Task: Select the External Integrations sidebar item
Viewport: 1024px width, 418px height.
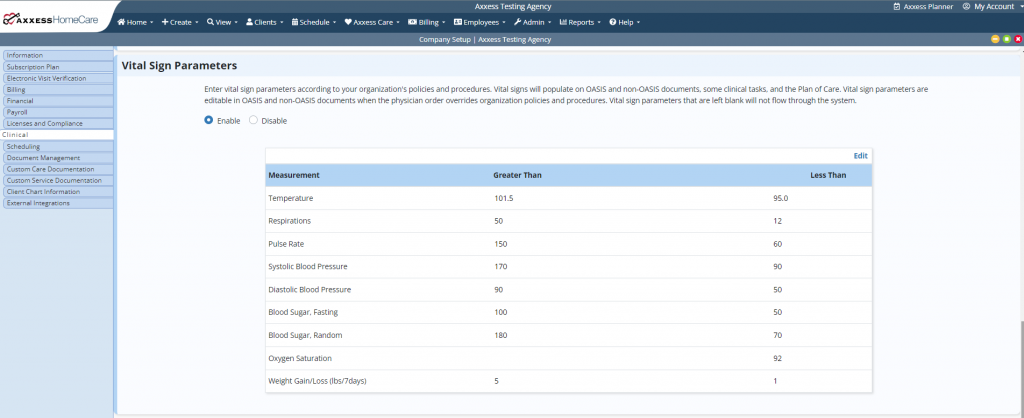Action: point(38,203)
